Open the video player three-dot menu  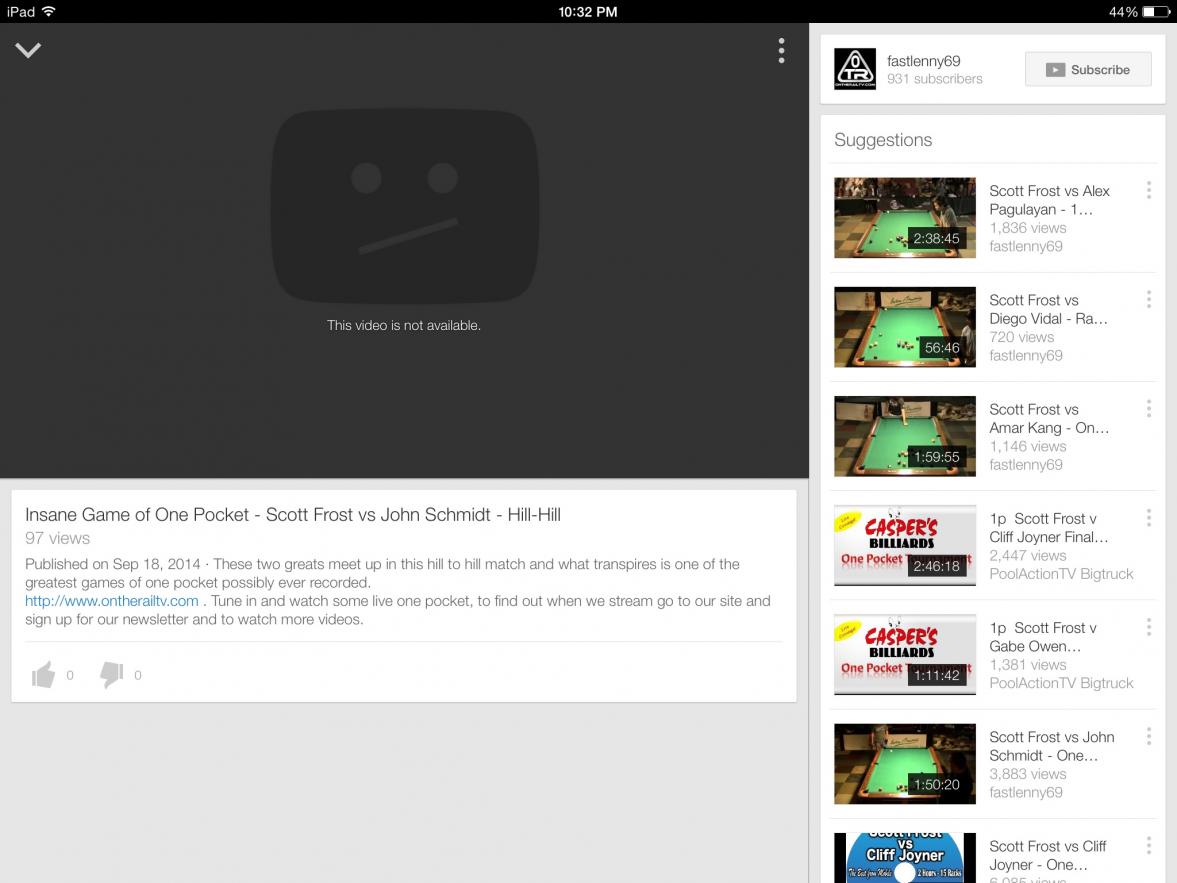click(x=781, y=51)
